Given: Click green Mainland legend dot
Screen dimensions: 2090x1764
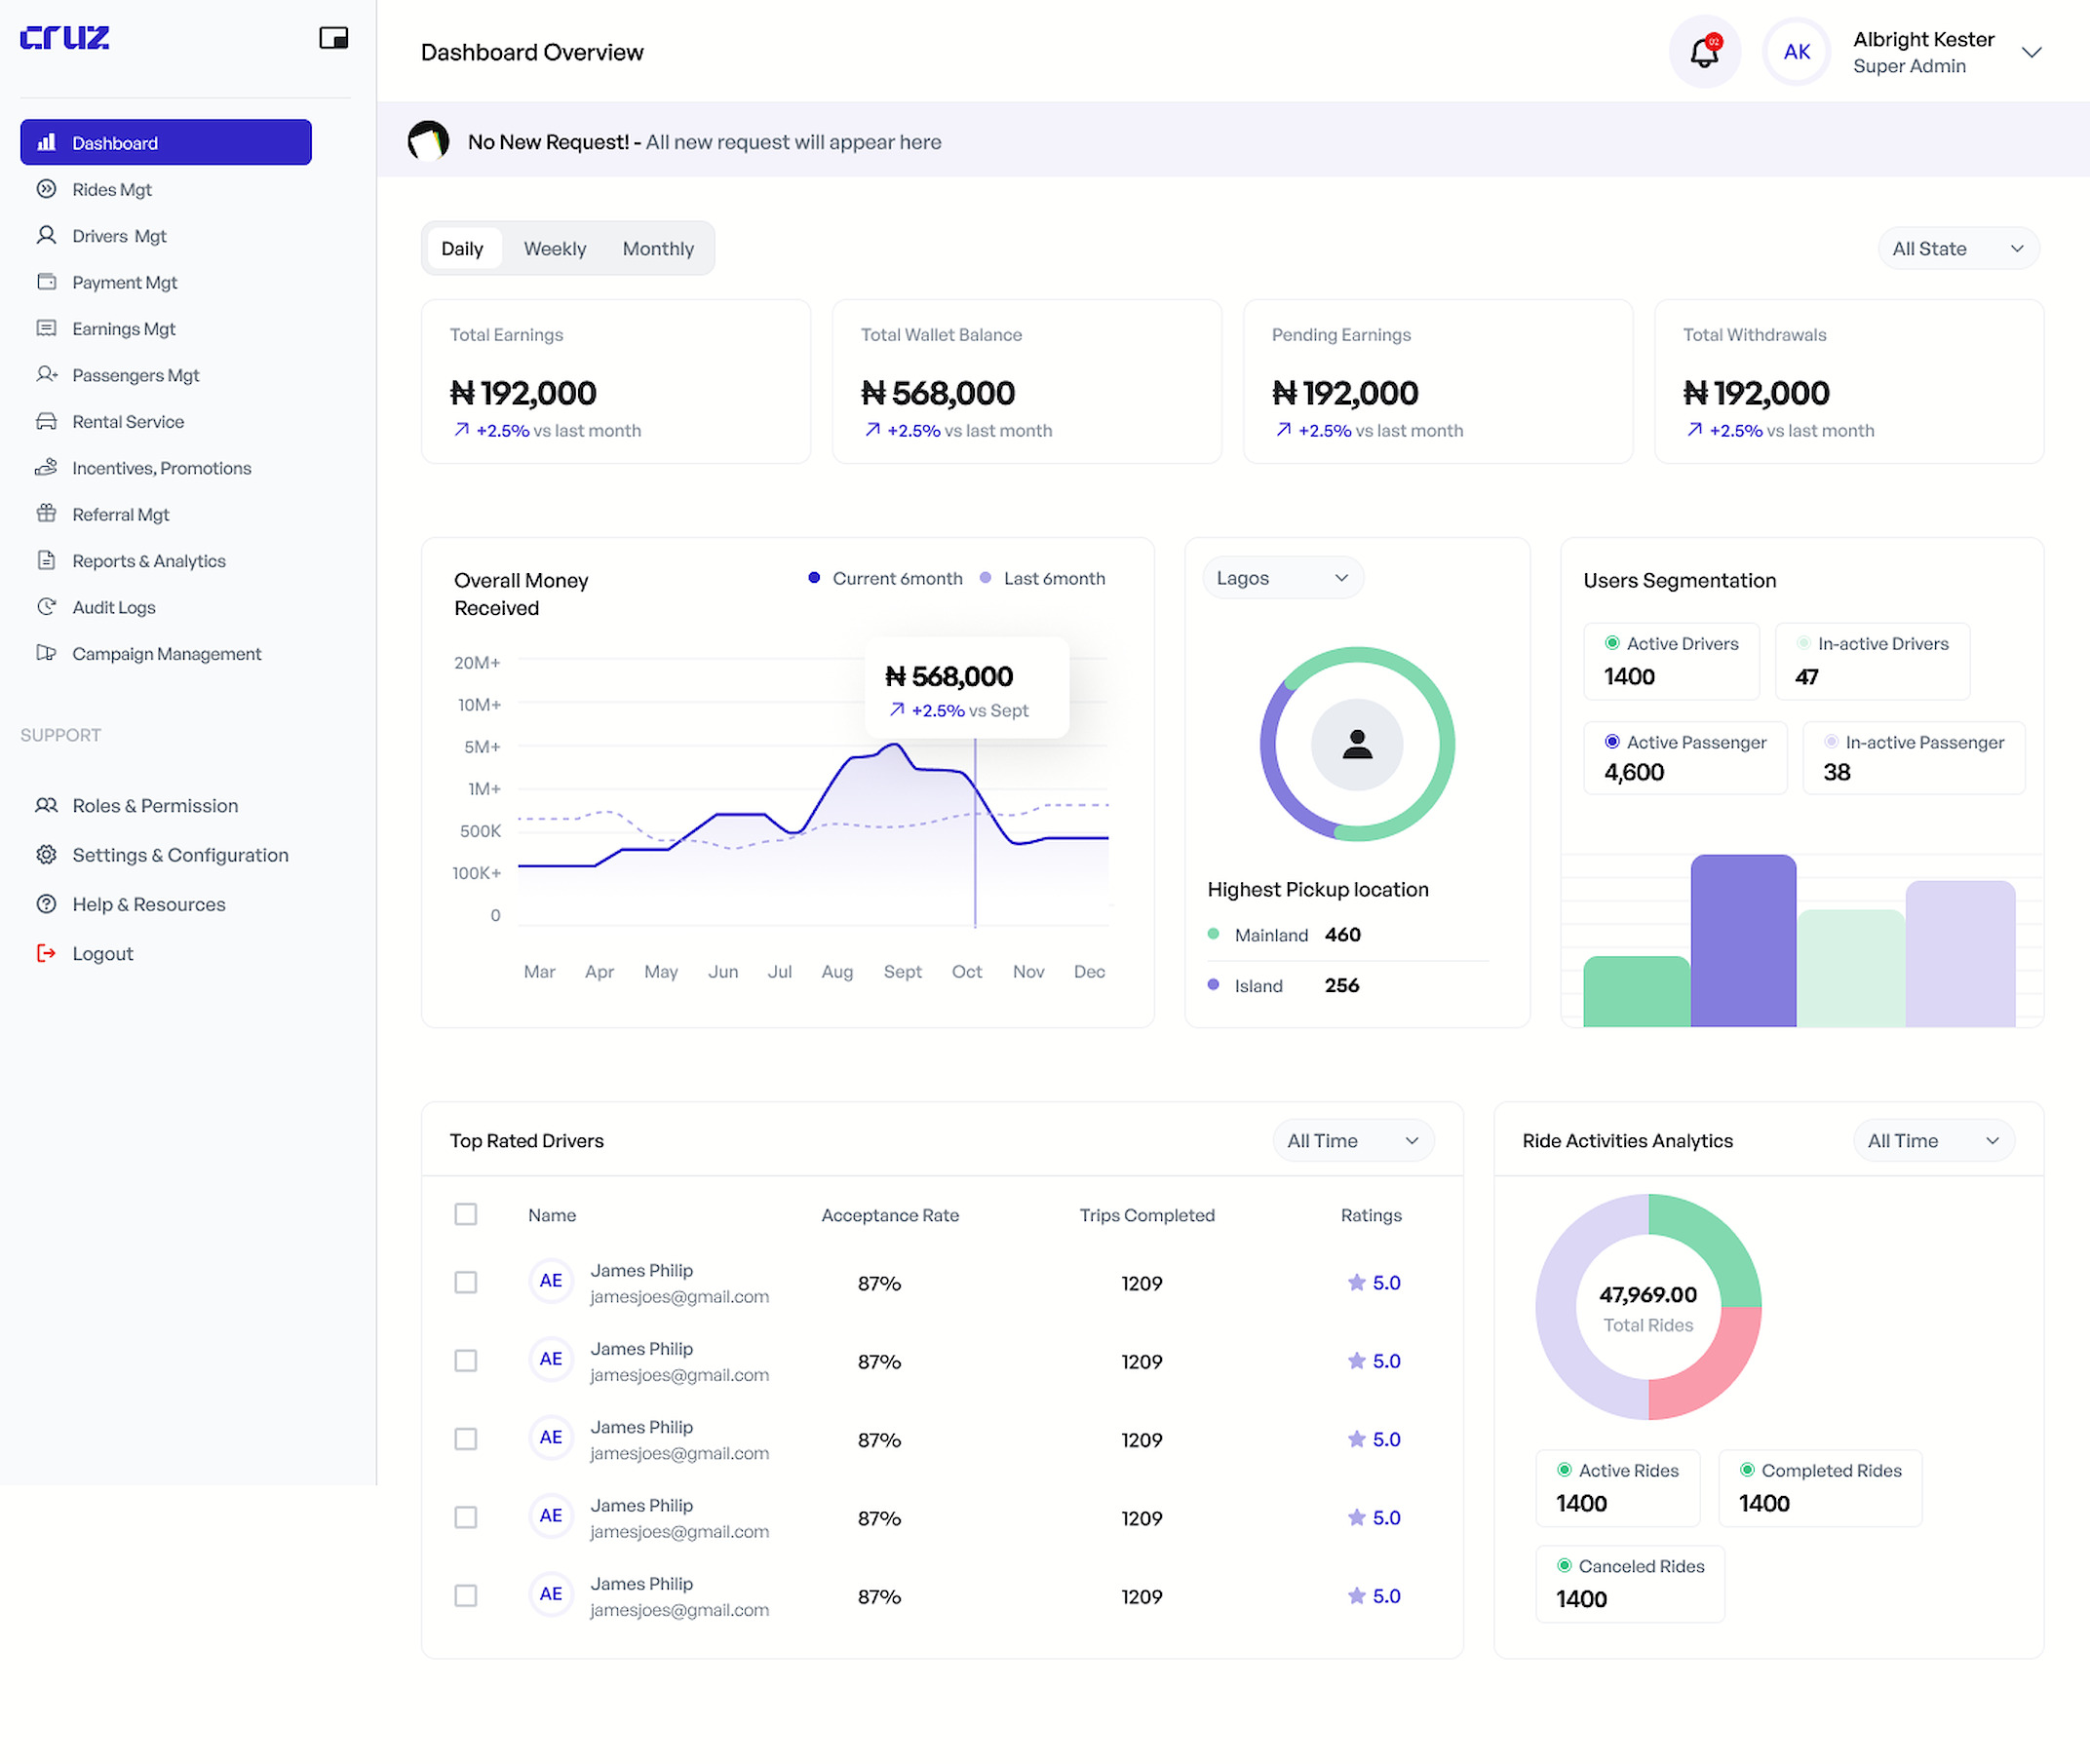Looking at the screenshot, I should pos(1213,934).
